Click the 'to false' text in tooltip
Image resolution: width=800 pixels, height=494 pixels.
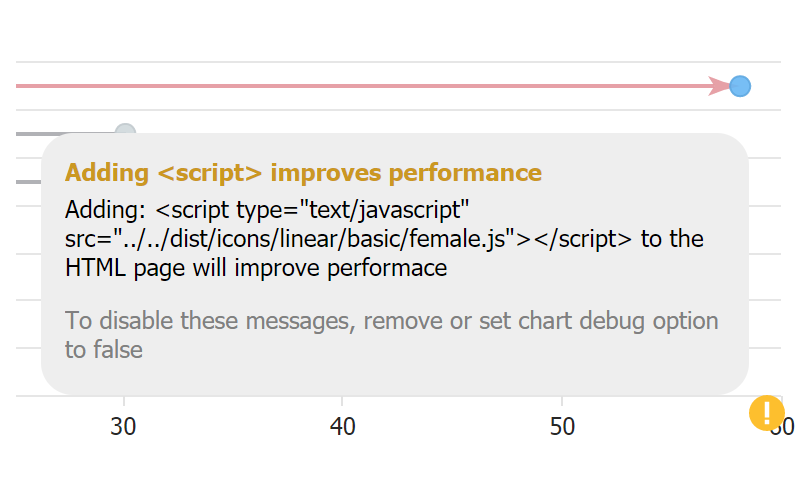(x=104, y=349)
